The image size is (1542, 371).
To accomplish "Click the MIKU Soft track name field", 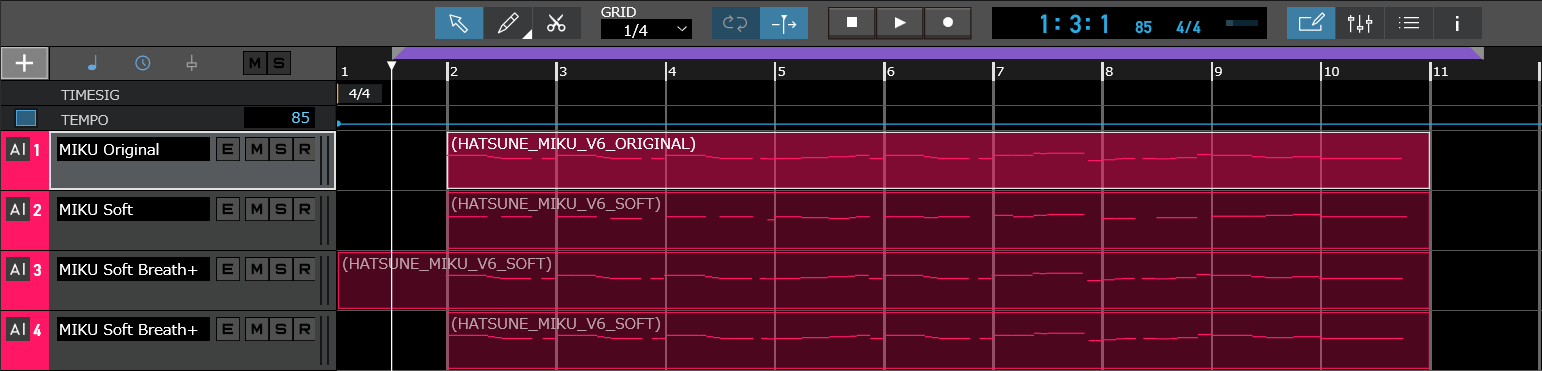I will 133,210.
